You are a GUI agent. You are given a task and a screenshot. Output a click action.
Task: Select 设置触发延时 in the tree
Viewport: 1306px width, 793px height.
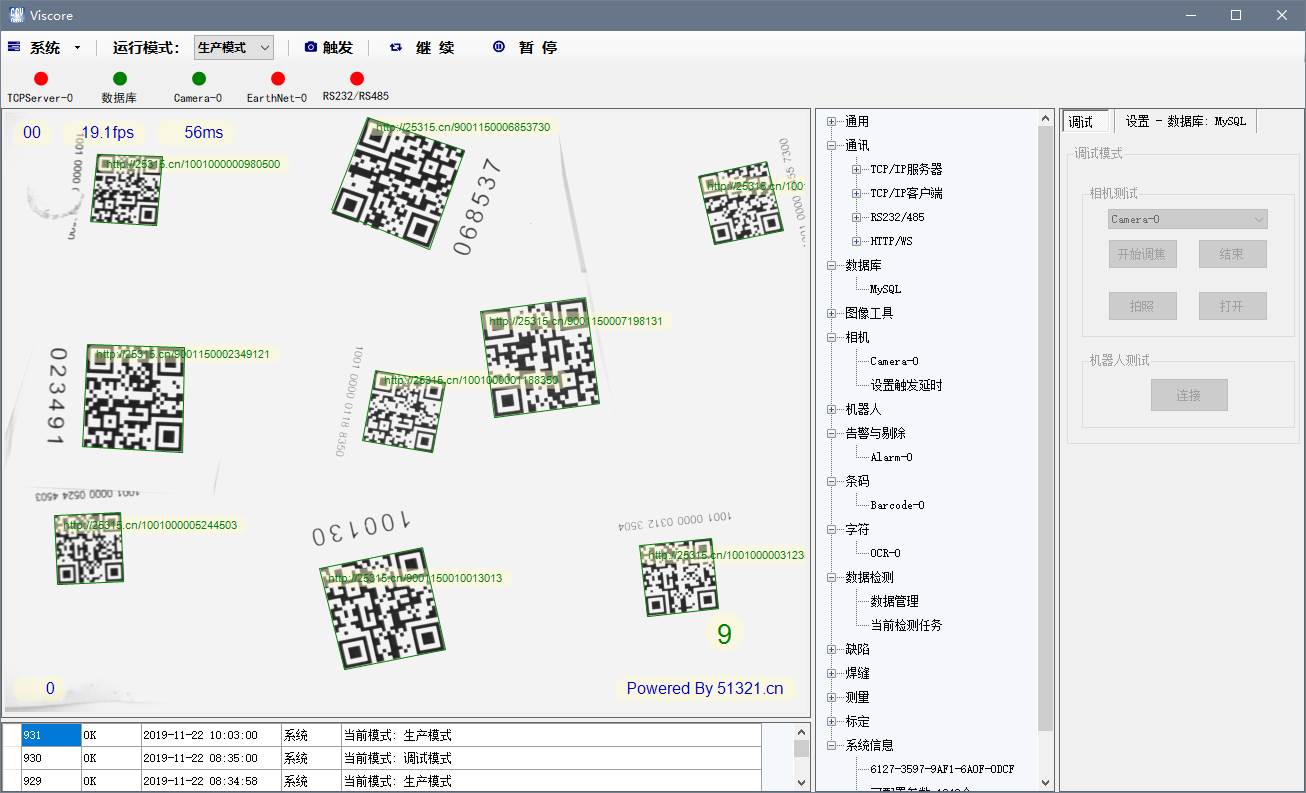click(906, 385)
